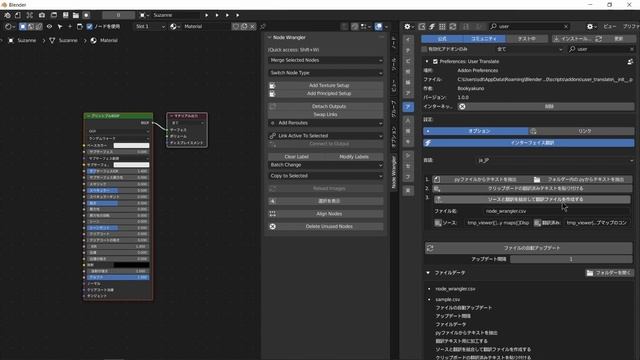This screenshot has height=360, width=640.
Task: Click Swap Links button
Action: pos(326,114)
